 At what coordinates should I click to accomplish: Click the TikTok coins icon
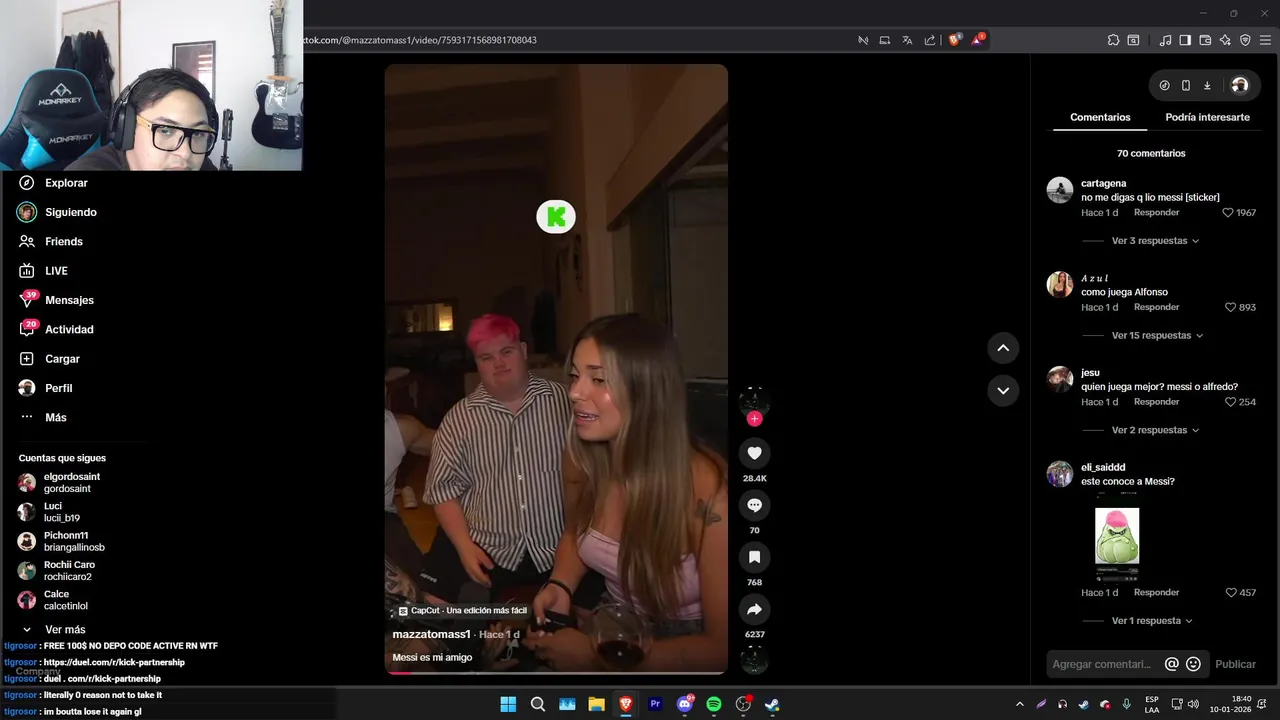[x=1164, y=85]
